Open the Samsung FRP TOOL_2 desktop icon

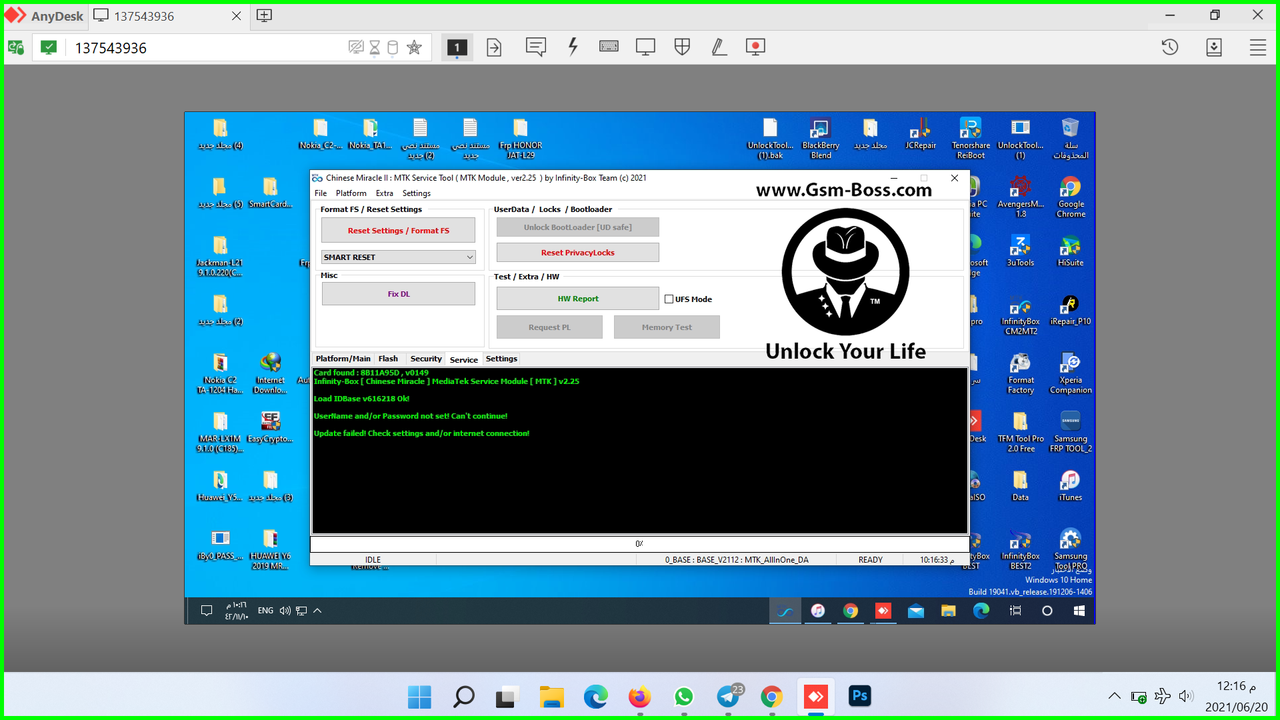[x=1070, y=432]
